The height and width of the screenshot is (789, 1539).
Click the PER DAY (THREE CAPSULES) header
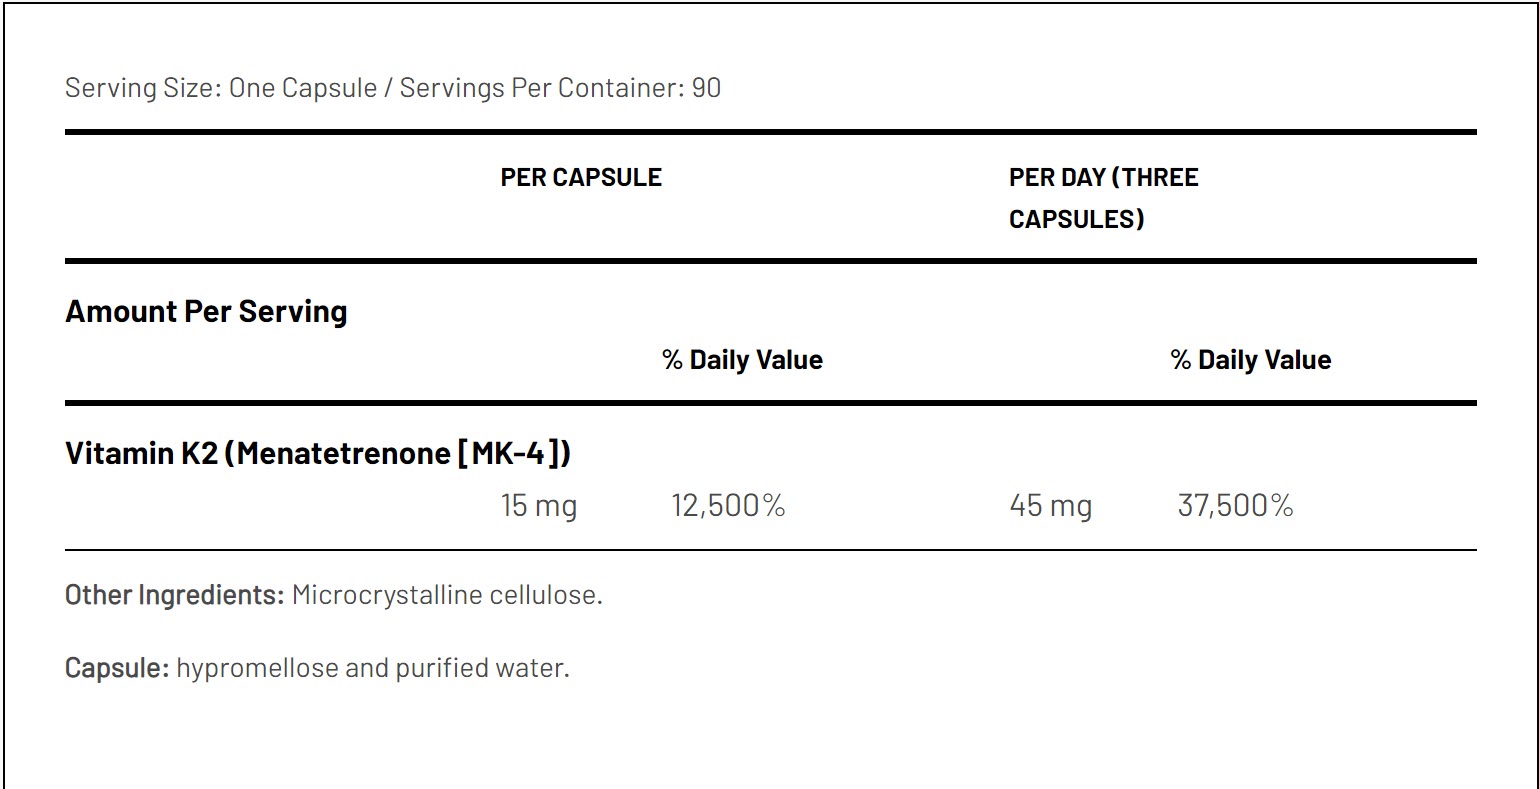pos(1103,198)
